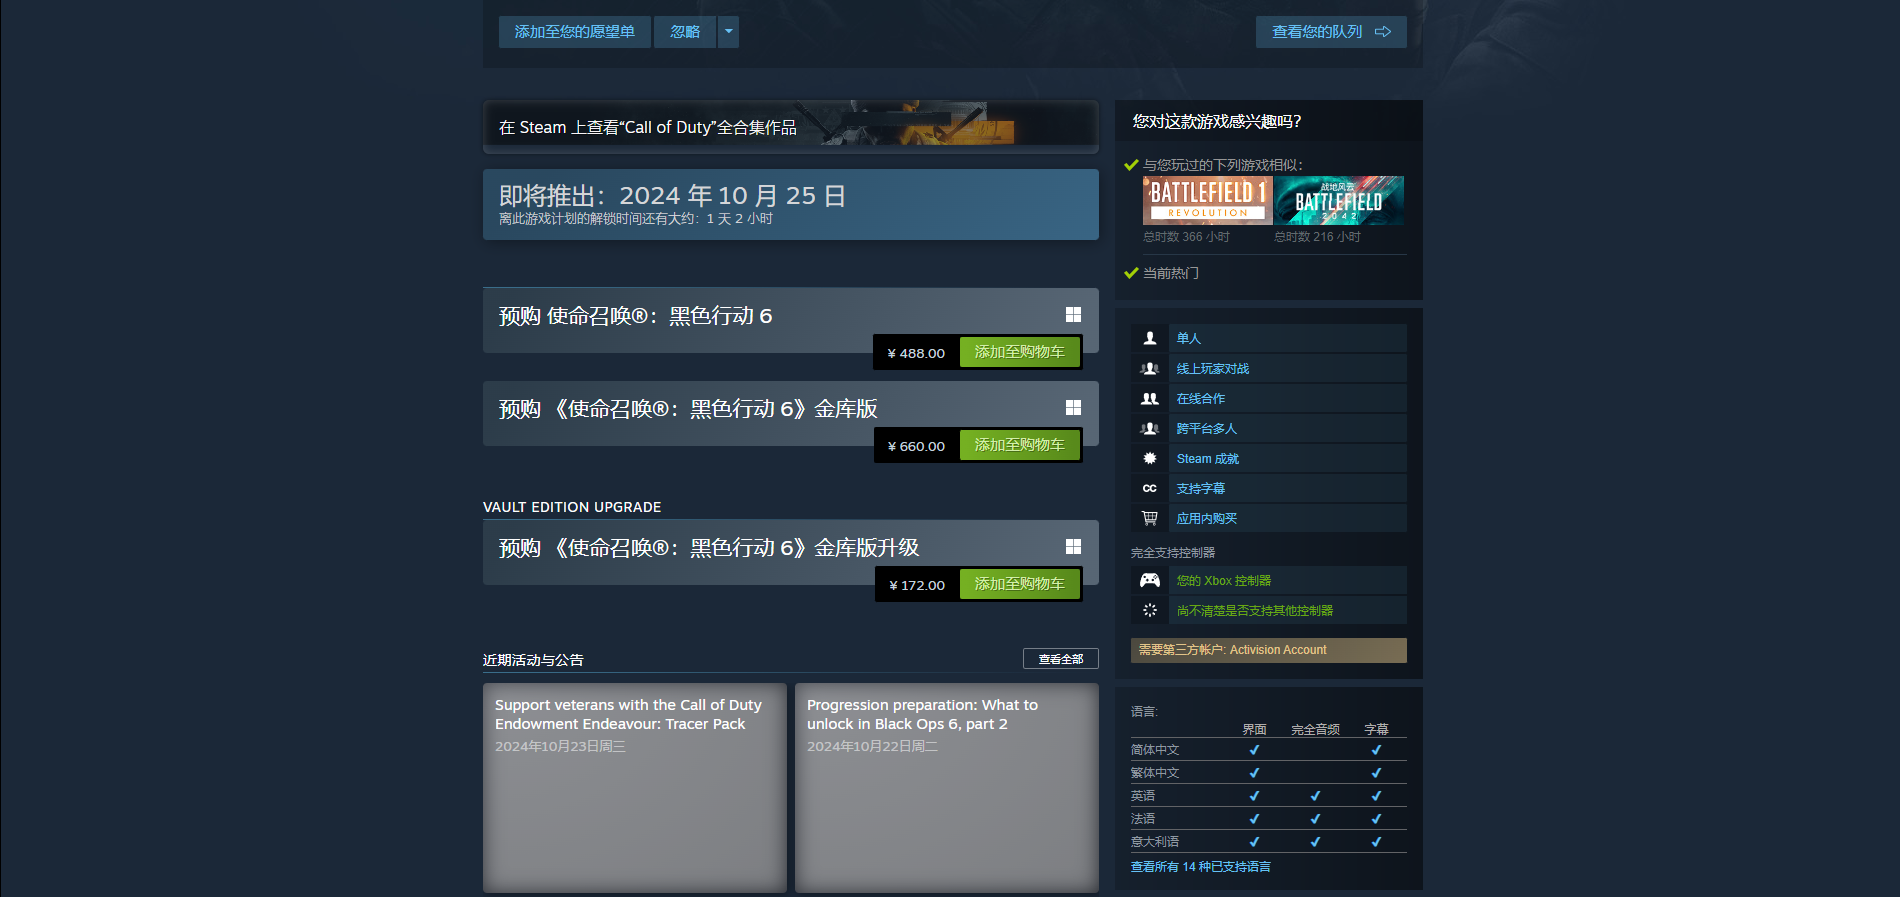This screenshot has width=1900, height=897.
Task: Open the Battlefield 1 Revolution thumbnail
Action: [1207, 200]
